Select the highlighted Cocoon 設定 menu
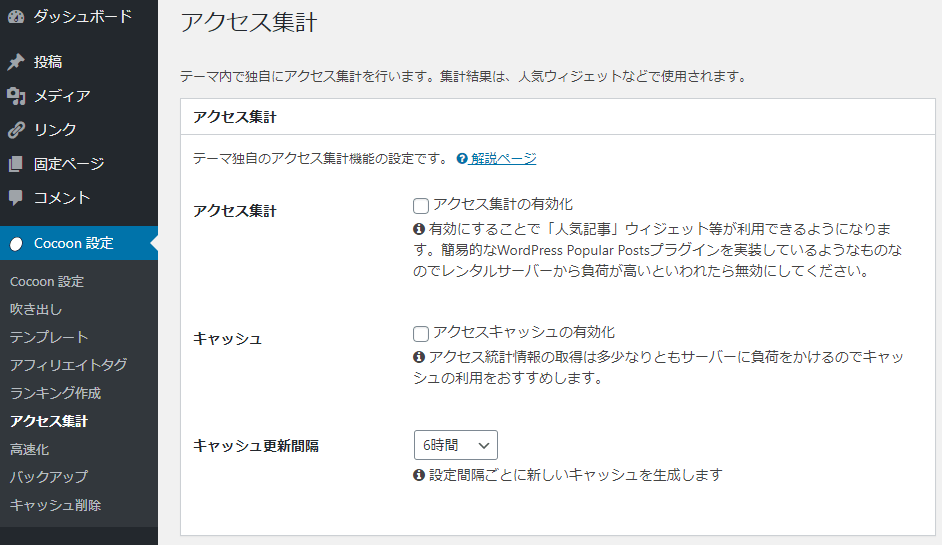The image size is (942, 545). click(x=79, y=243)
